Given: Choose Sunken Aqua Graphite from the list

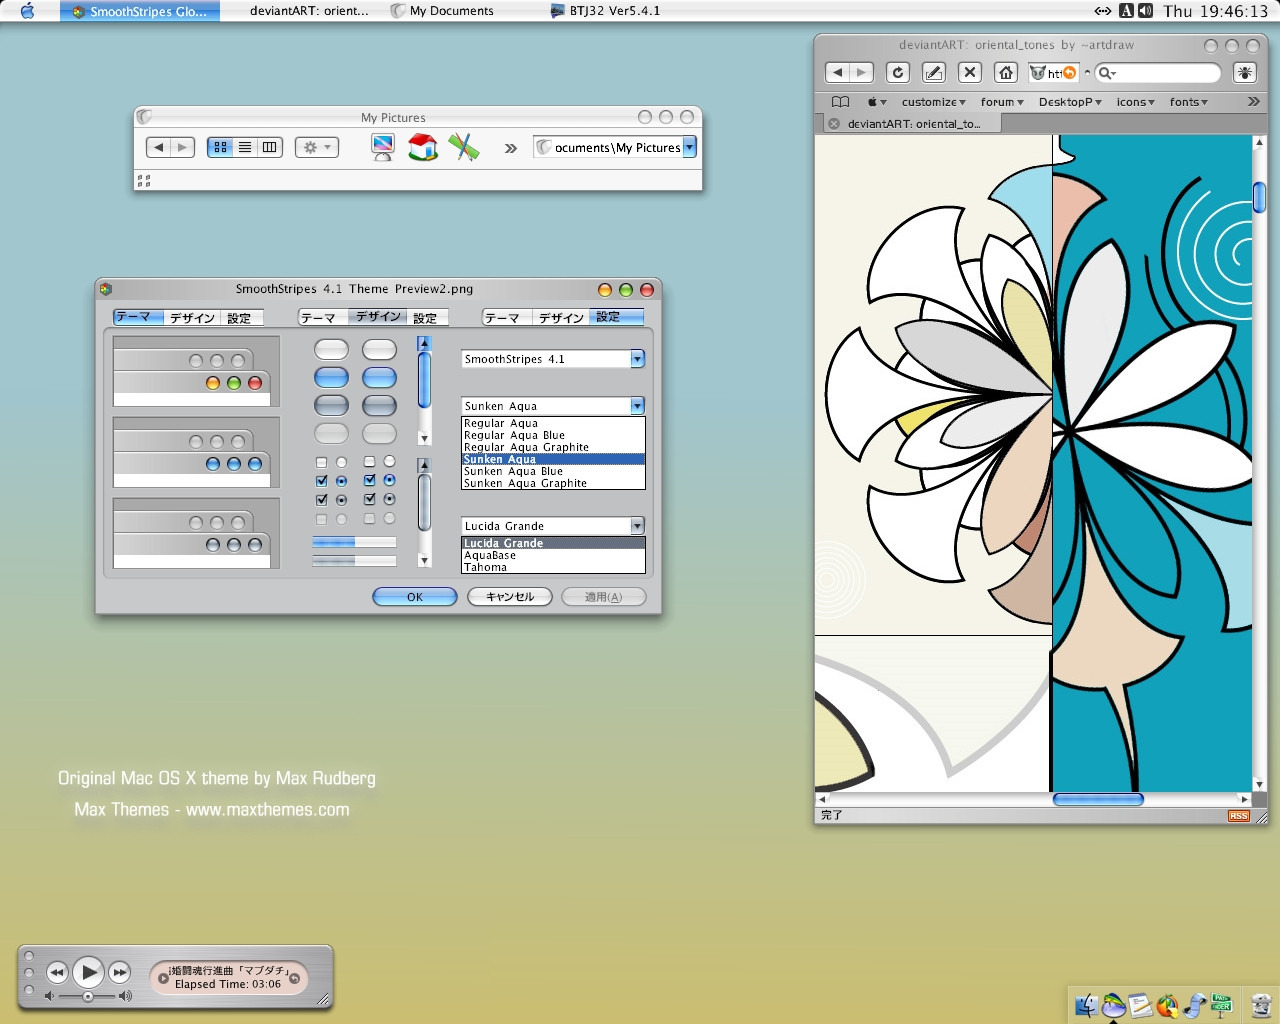Looking at the screenshot, I should coord(553,483).
